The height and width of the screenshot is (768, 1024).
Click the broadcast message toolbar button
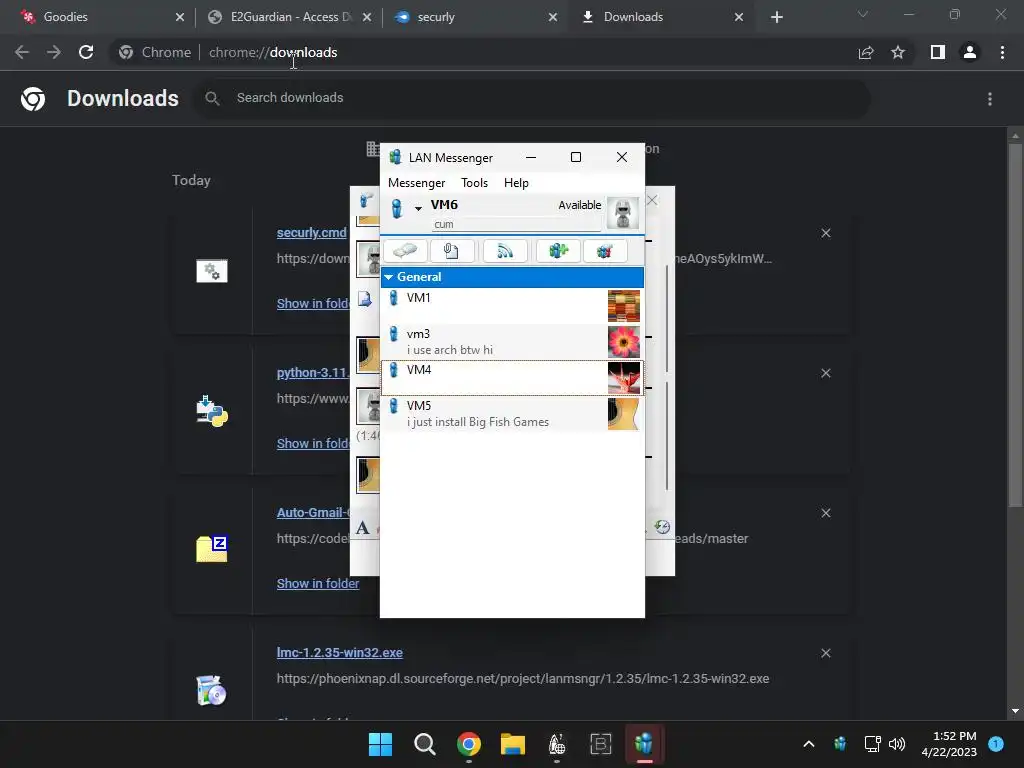click(x=505, y=251)
